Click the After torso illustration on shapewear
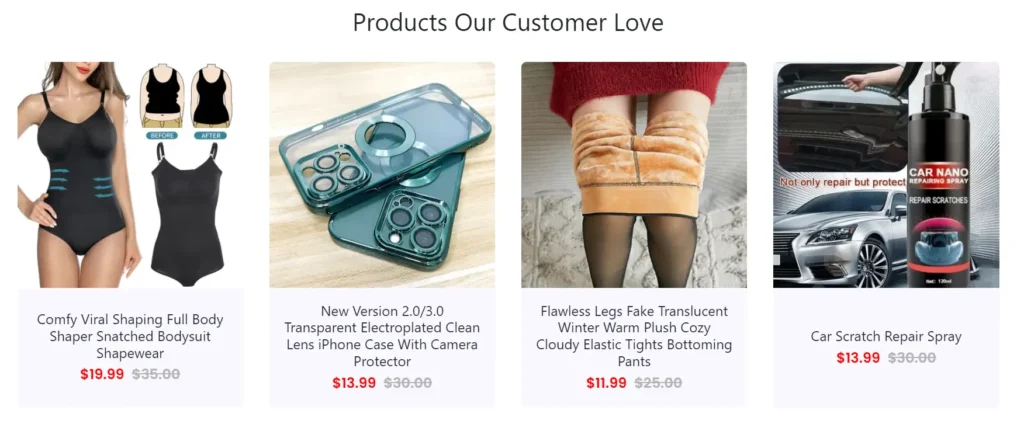Image resolution: width=1024 pixels, height=424 pixels. [212, 101]
